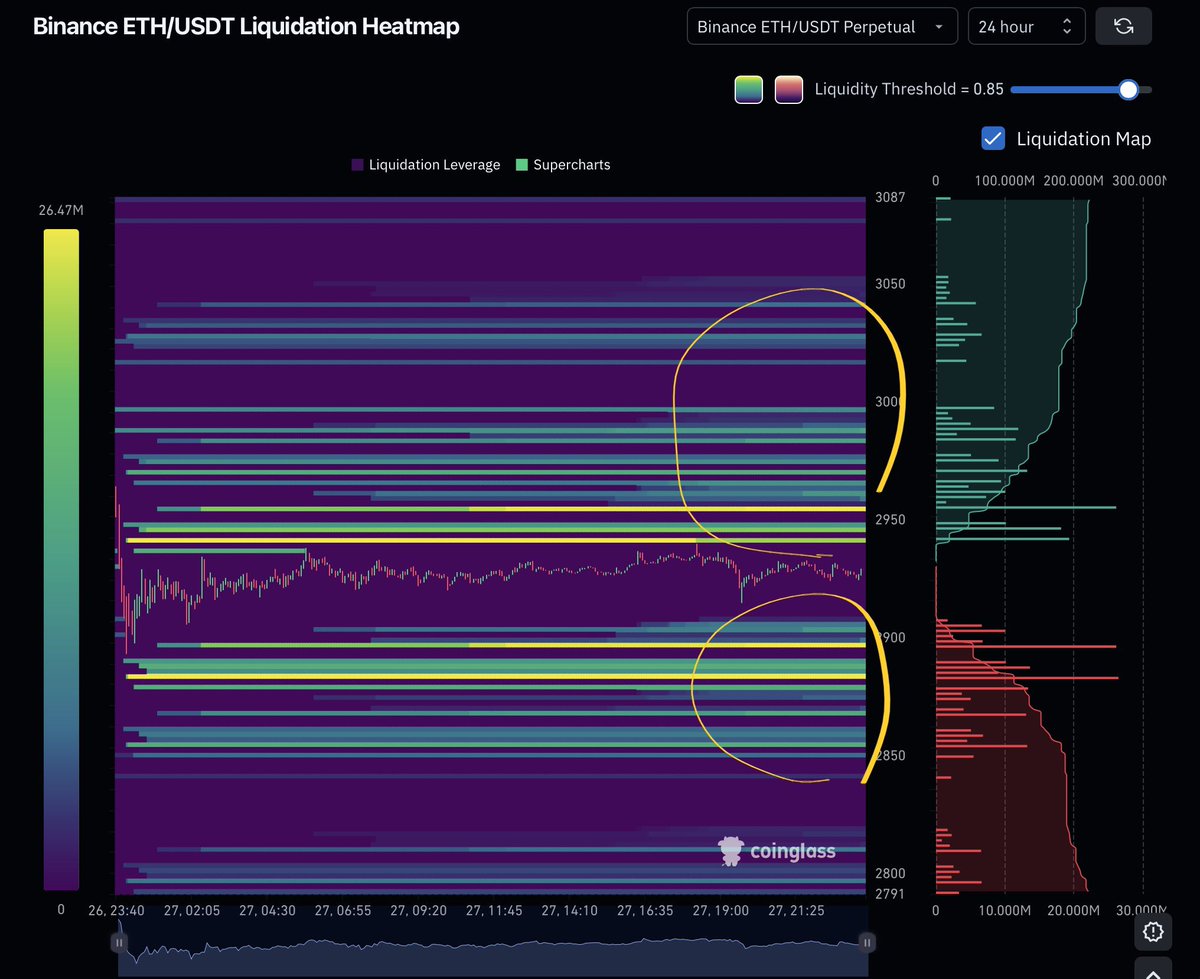Click the 27, 06:55 time axis label
The width and height of the screenshot is (1200, 979).
[343, 911]
